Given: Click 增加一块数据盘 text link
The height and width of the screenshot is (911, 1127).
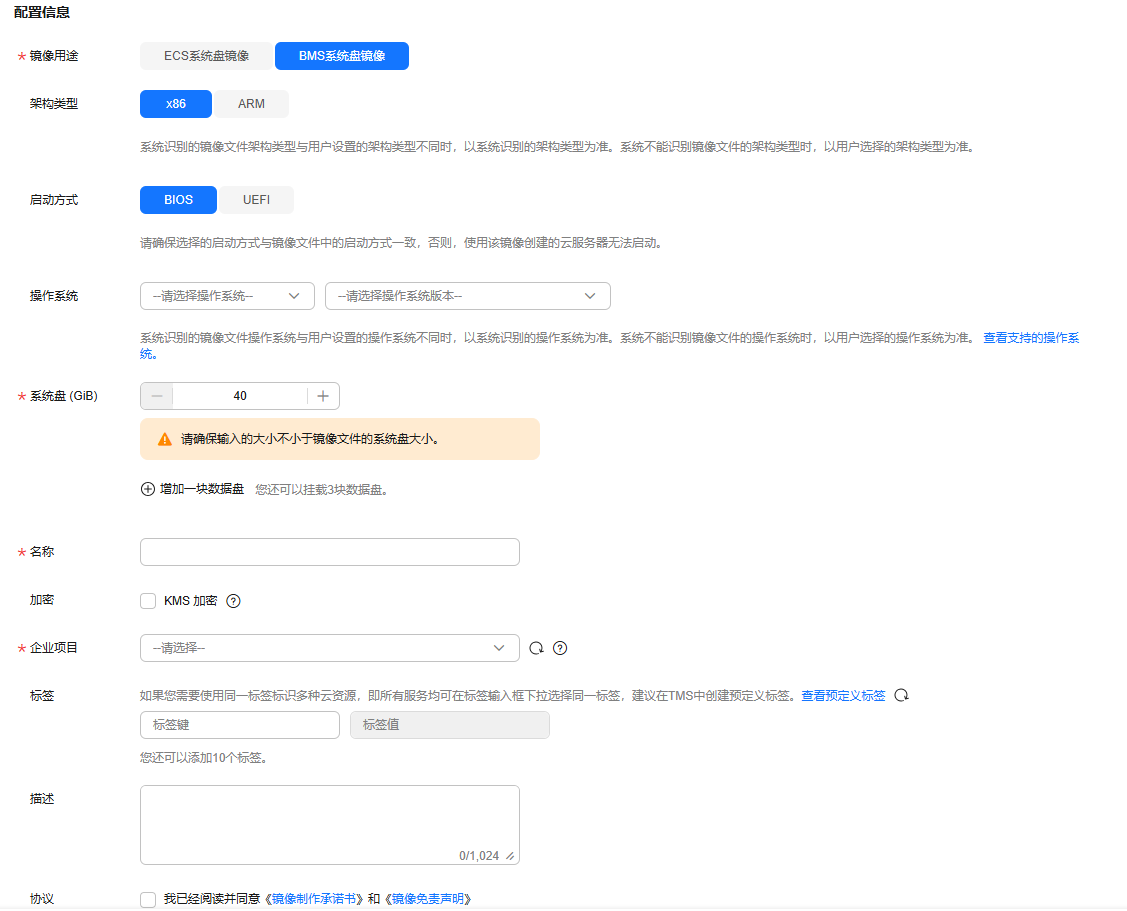Looking at the screenshot, I should tap(202, 490).
